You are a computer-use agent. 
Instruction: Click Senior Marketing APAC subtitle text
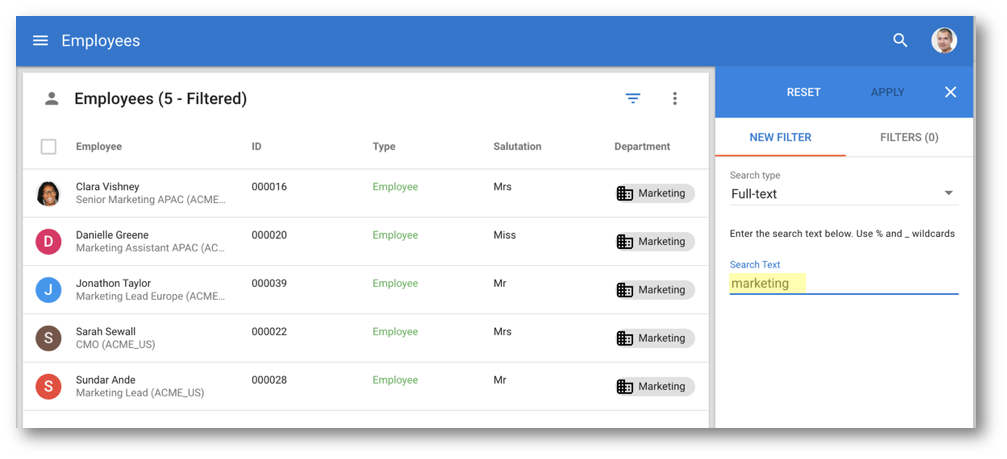pyautogui.click(x=151, y=200)
